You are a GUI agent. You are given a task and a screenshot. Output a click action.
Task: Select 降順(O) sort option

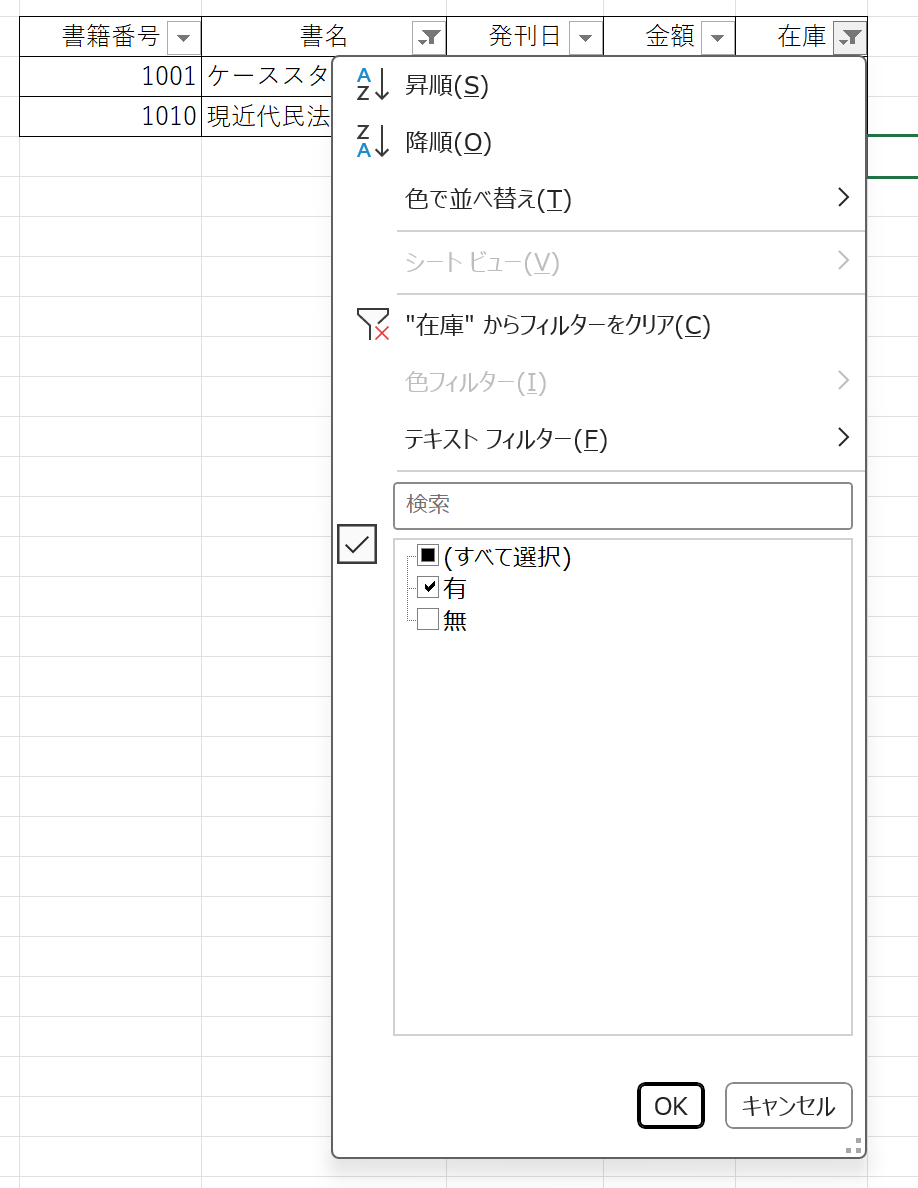[448, 142]
